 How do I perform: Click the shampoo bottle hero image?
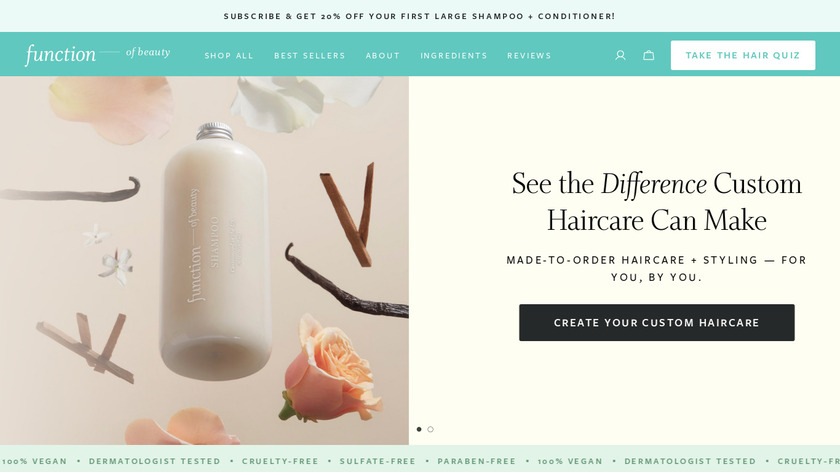pyautogui.click(x=215, y=252)
